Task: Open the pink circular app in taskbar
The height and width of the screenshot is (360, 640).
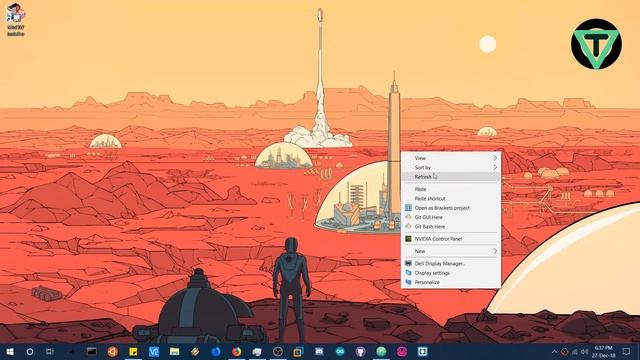Action: click(x=402, y=351)
